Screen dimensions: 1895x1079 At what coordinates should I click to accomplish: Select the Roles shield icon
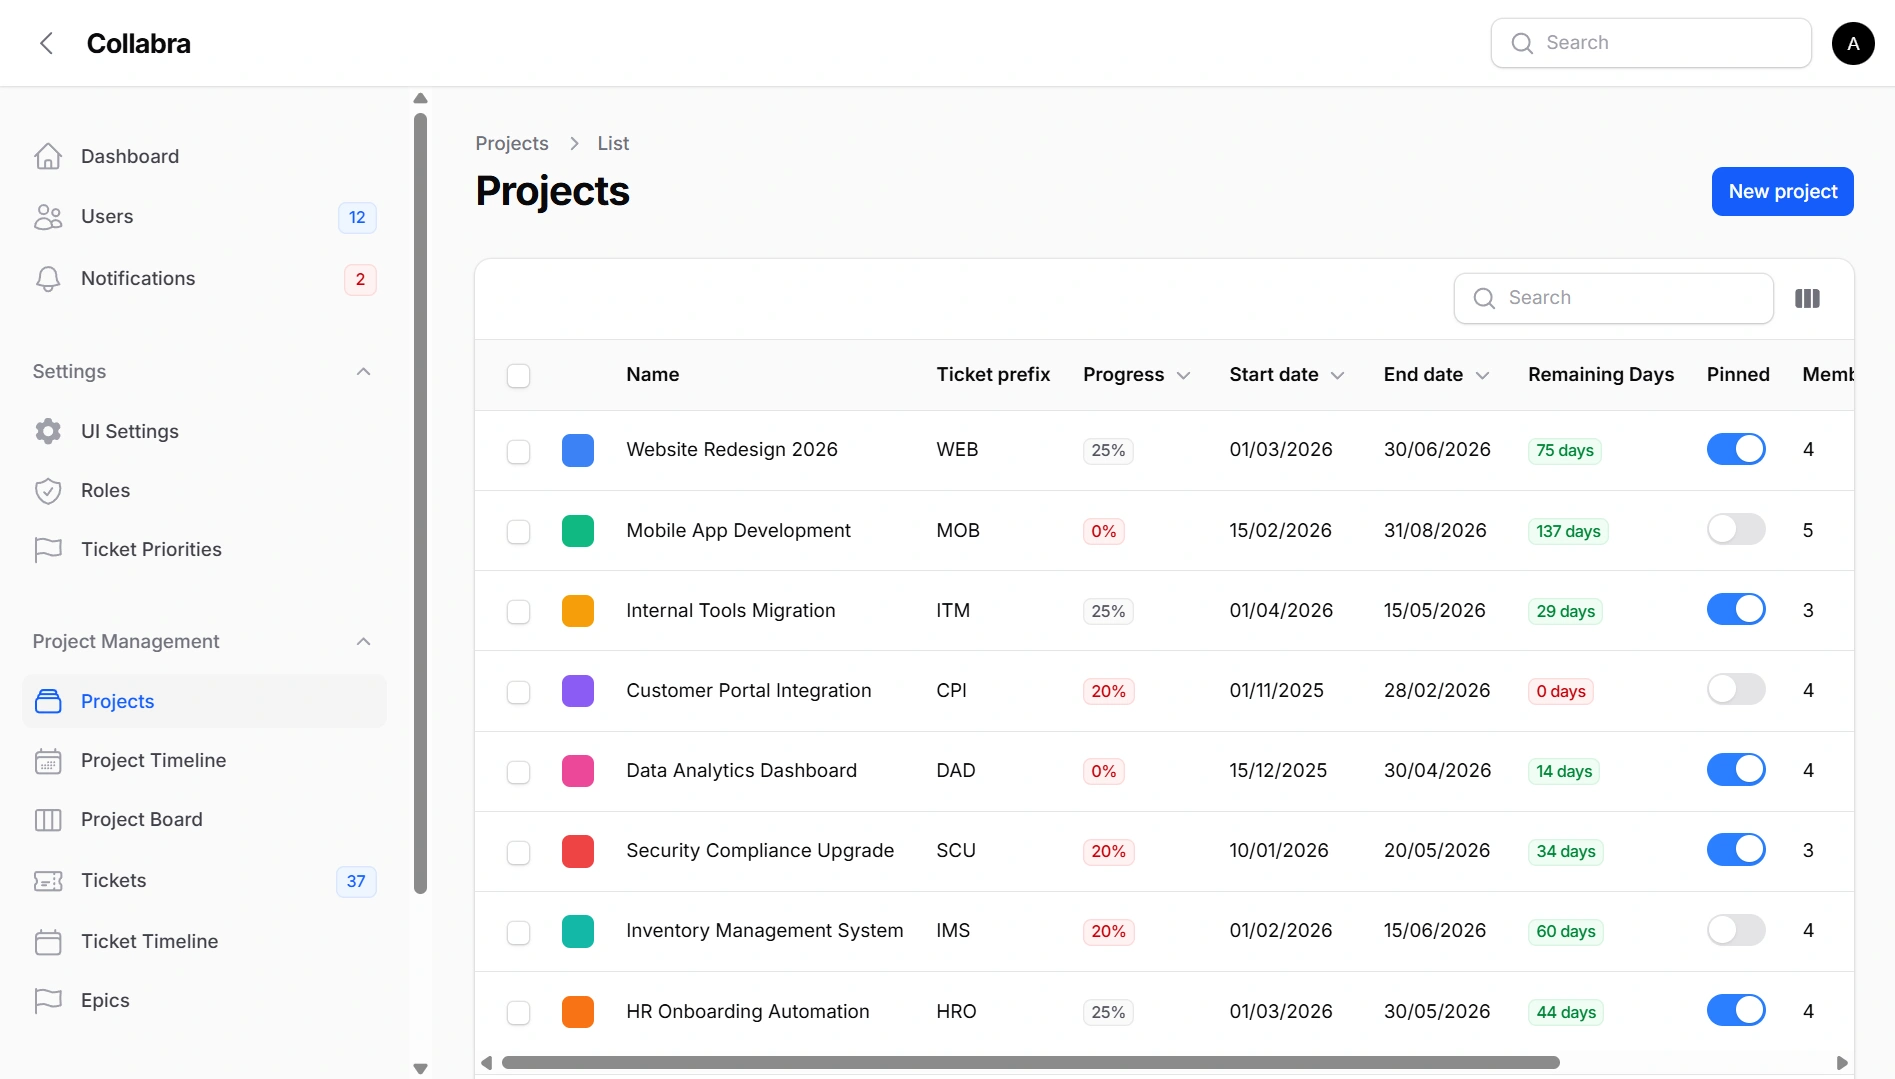coord(48,490)
